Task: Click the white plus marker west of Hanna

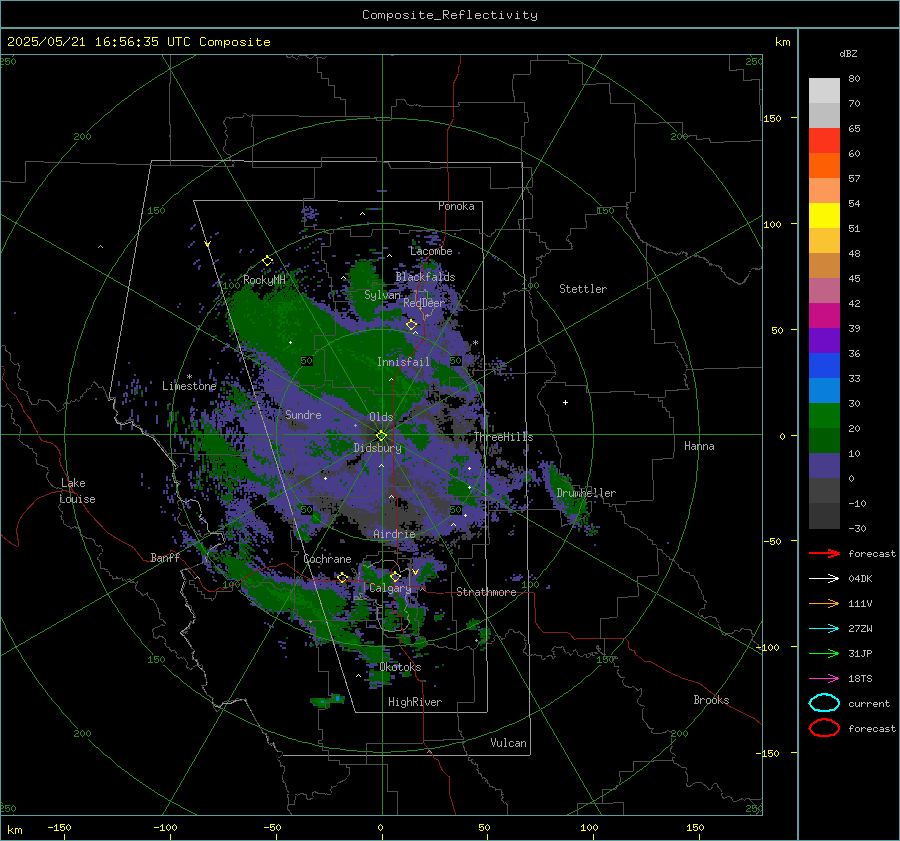Action: pos(565,402)
